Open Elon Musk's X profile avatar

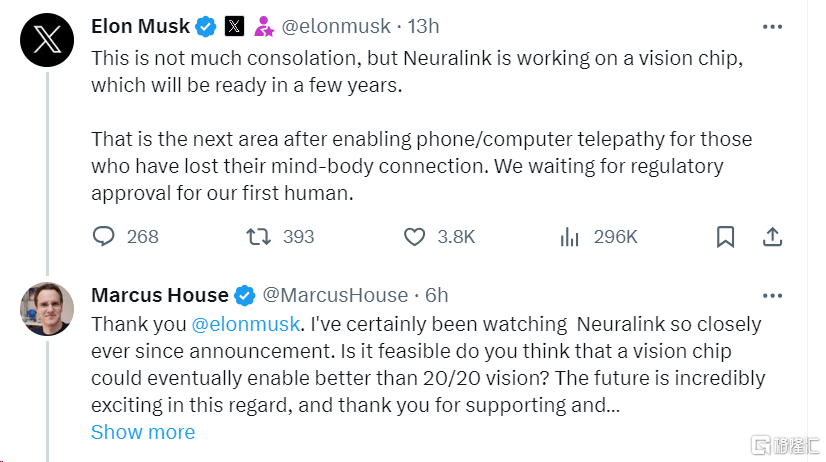pyautogui.click(x=47, y=40)
